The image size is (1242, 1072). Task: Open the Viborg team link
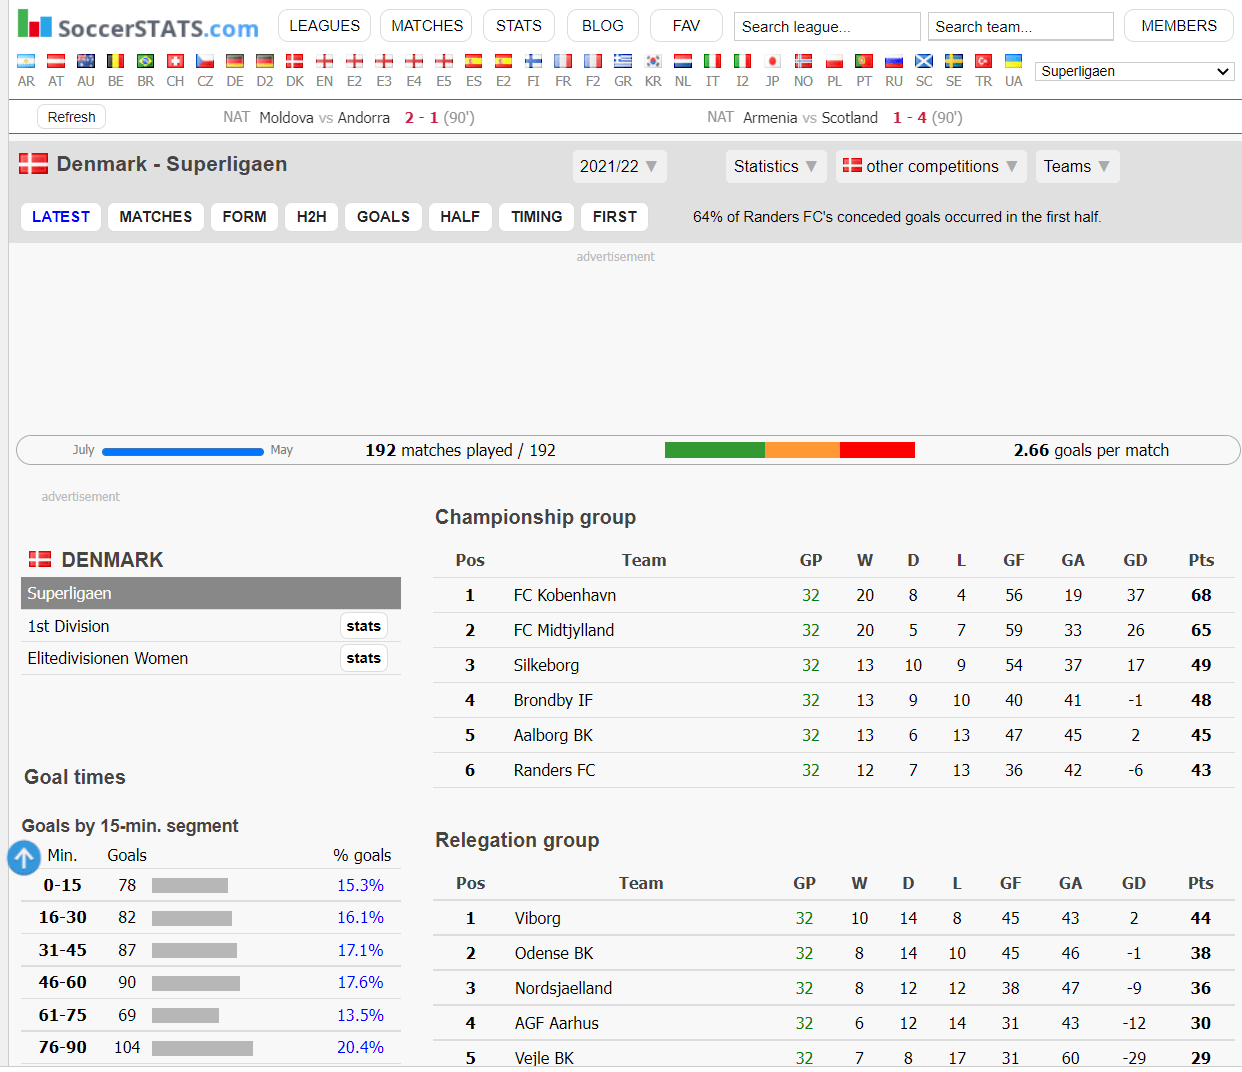(538, 918)
